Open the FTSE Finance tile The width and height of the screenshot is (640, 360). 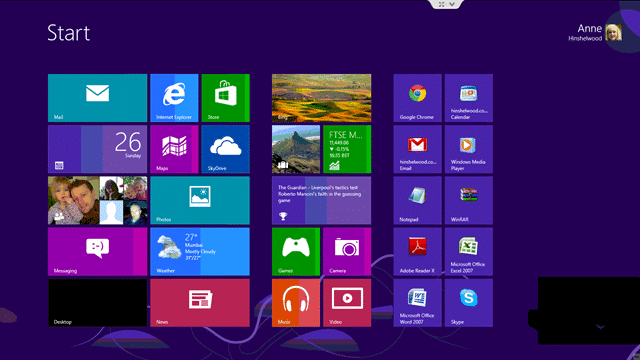347,149
